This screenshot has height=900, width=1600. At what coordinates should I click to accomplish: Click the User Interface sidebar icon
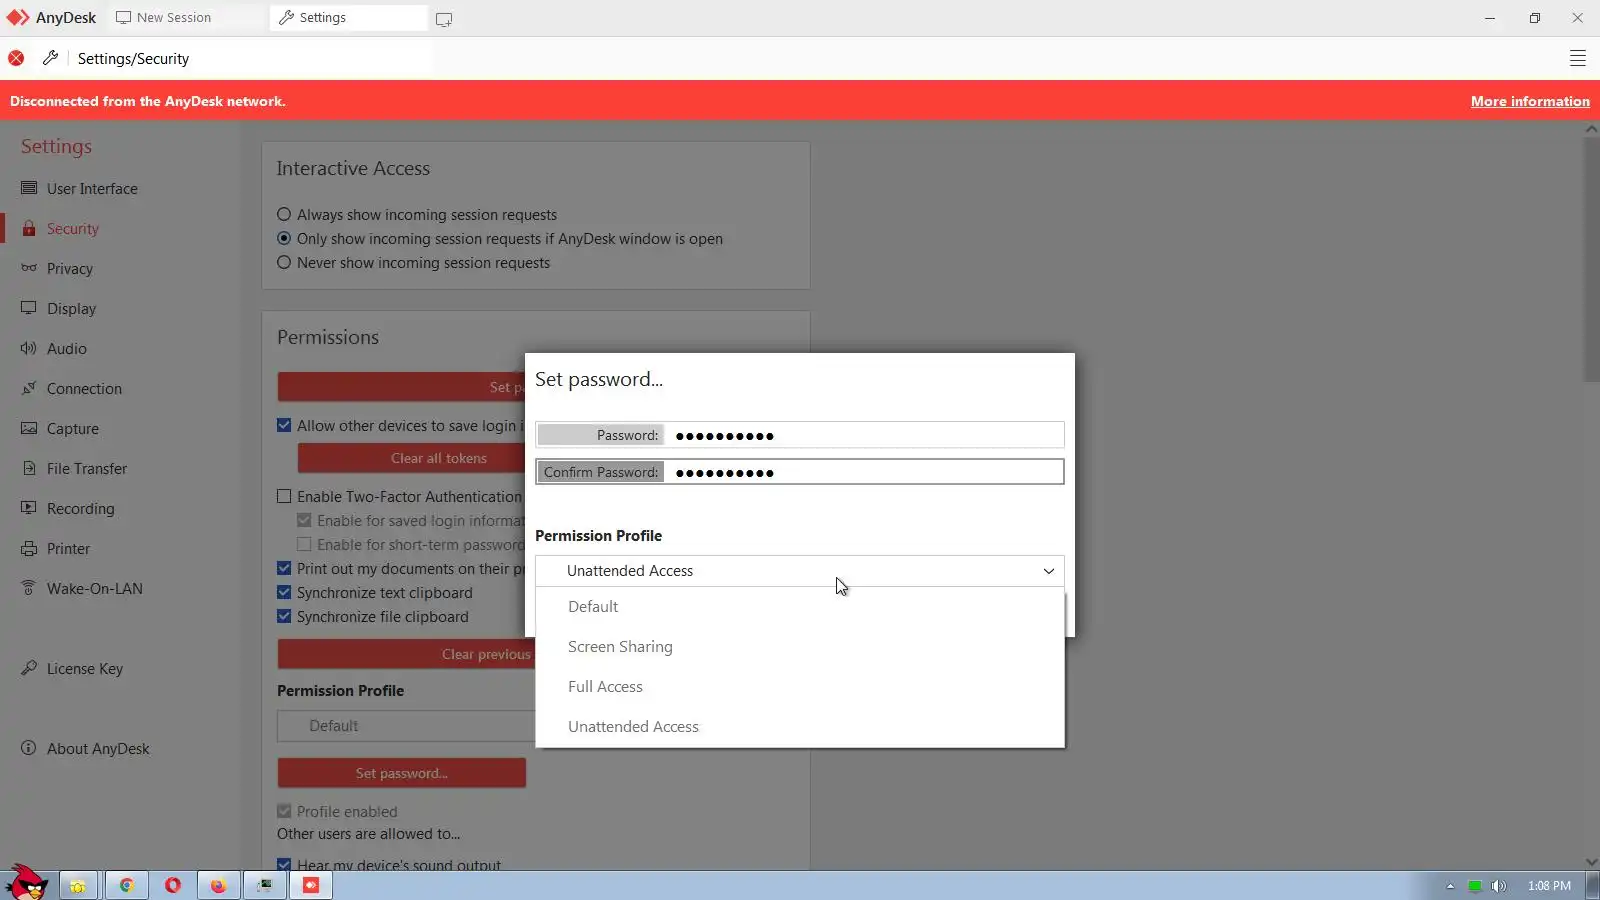click(29, 188)
